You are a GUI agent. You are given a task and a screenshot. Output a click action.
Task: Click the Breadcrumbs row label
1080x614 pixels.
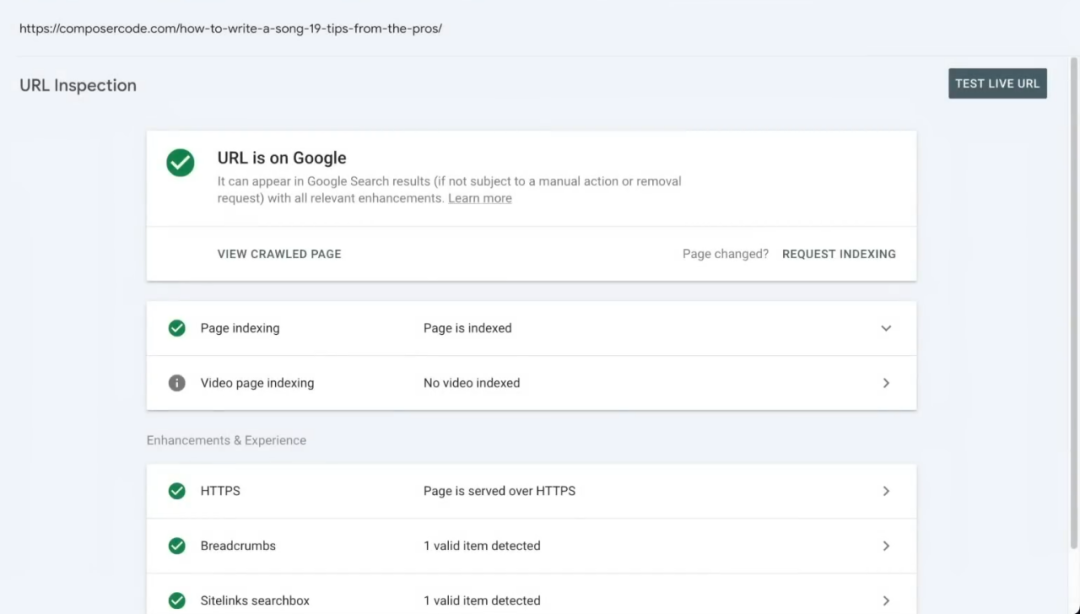point(238,546)
